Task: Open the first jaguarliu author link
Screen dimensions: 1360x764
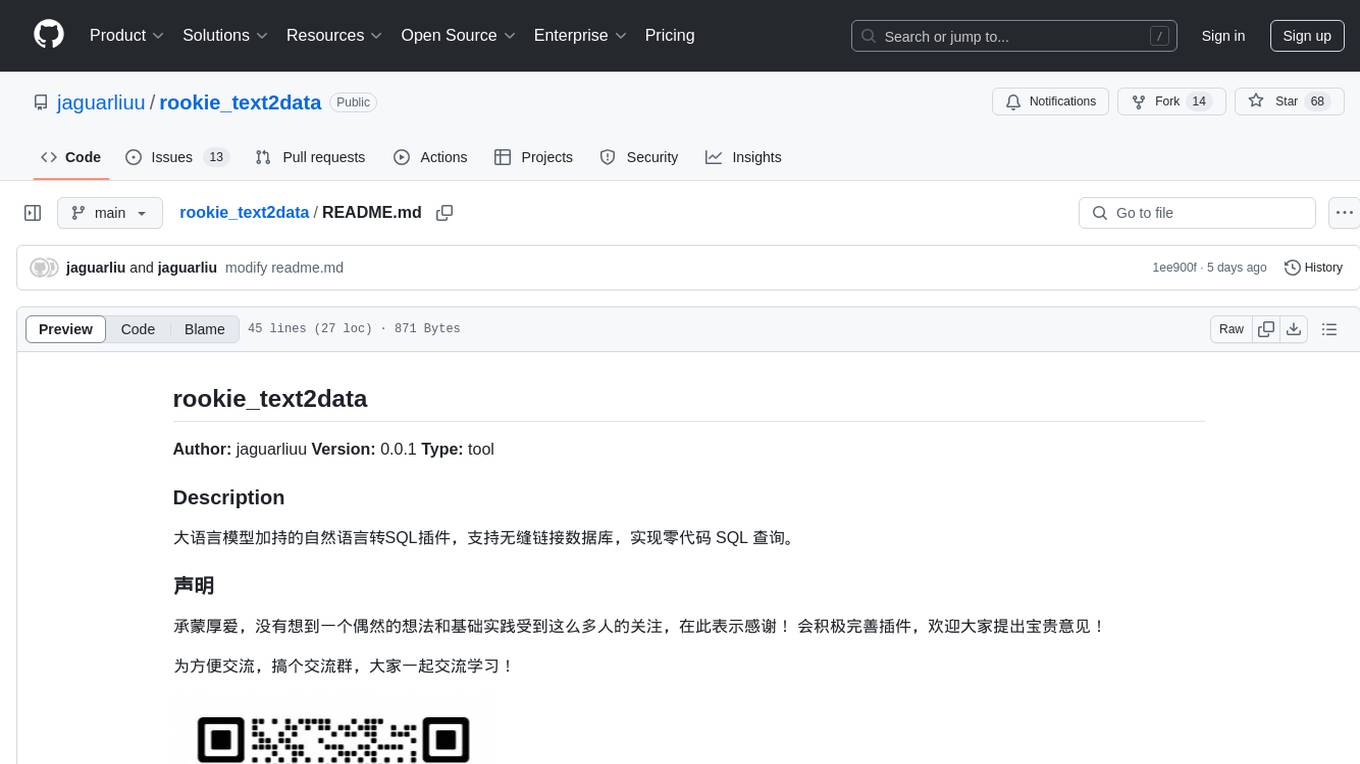Action: pos(96,268)
